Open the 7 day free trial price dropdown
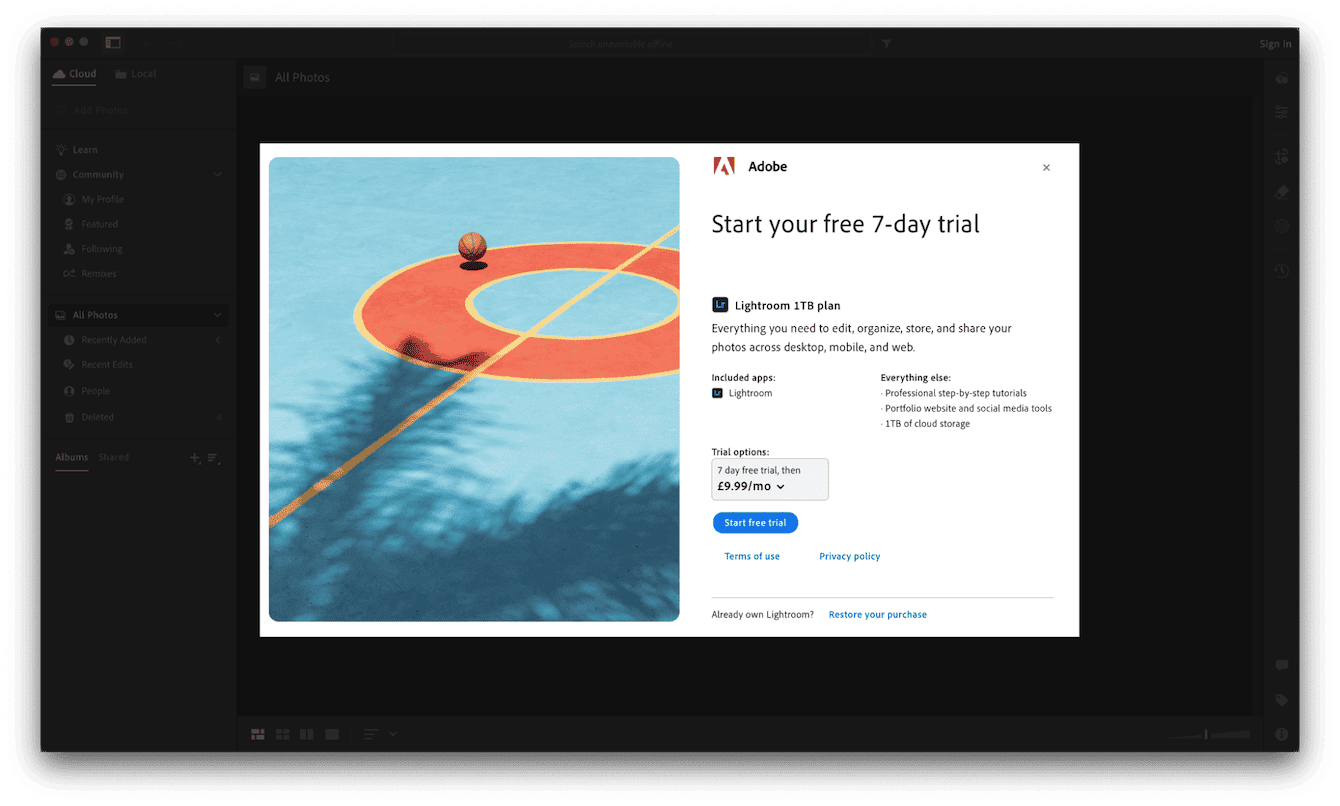The height and width of the screenshot is (806, 1340). (770, 479)
